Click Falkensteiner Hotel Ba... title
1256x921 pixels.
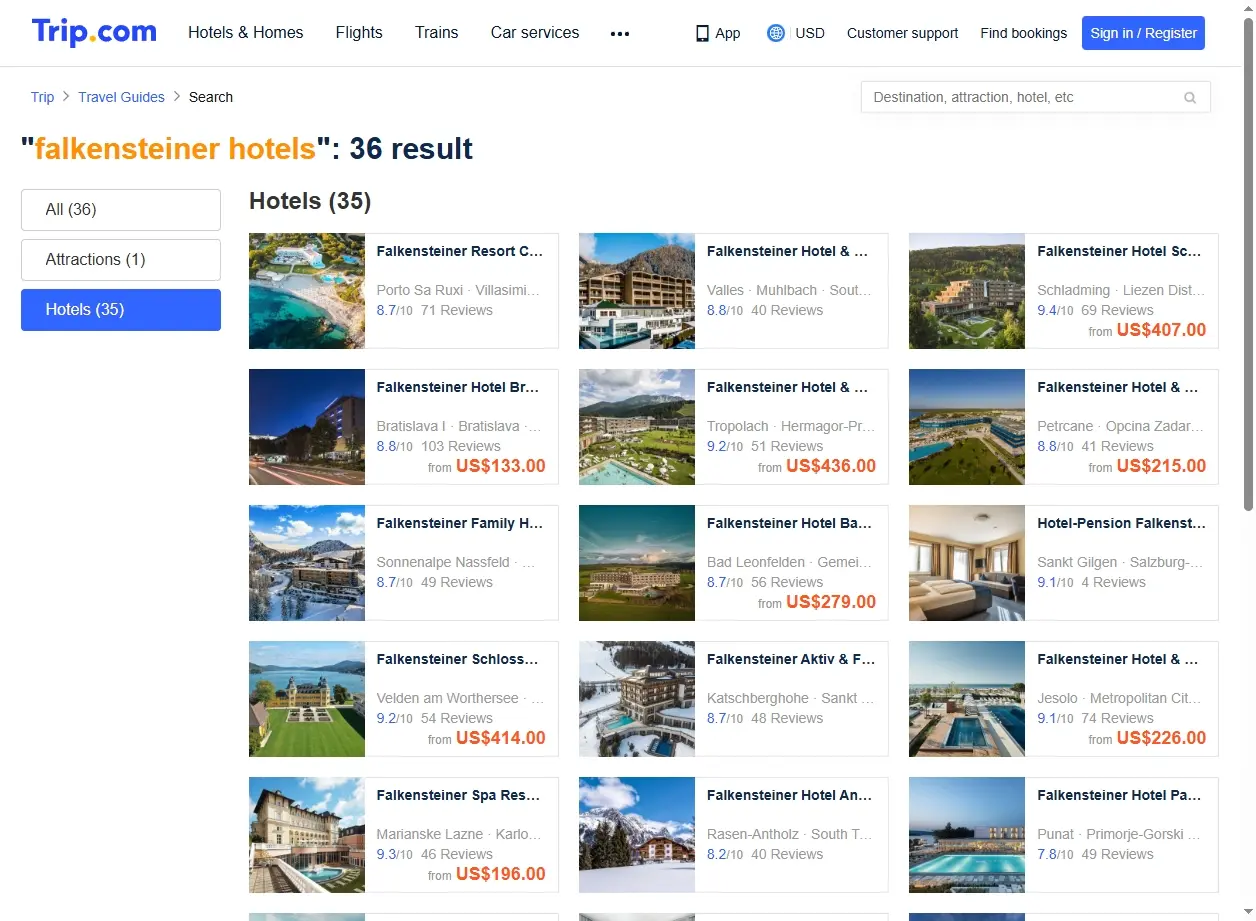[x=789, y=524]
